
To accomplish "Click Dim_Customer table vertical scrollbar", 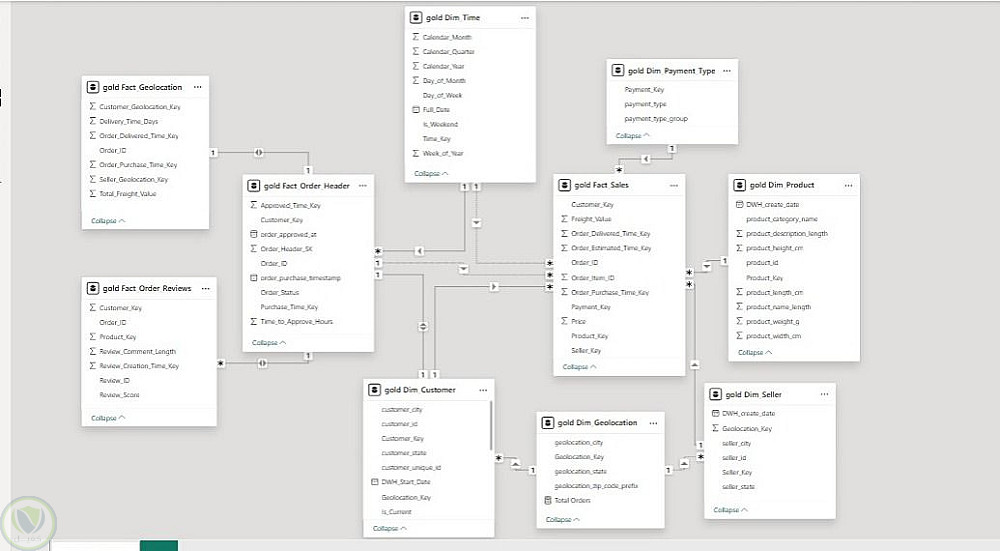I will pyautogui.click(x=491, y=425).
